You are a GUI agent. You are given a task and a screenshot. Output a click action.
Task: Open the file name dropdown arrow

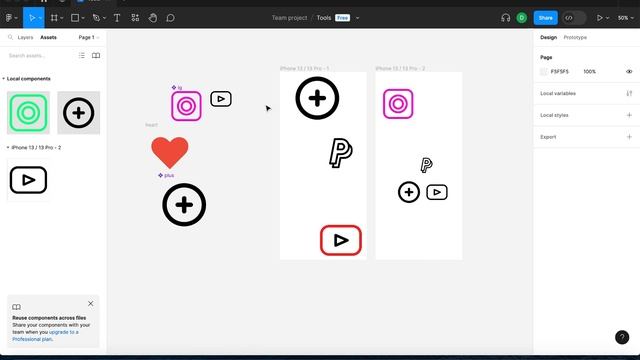(358, 18)
